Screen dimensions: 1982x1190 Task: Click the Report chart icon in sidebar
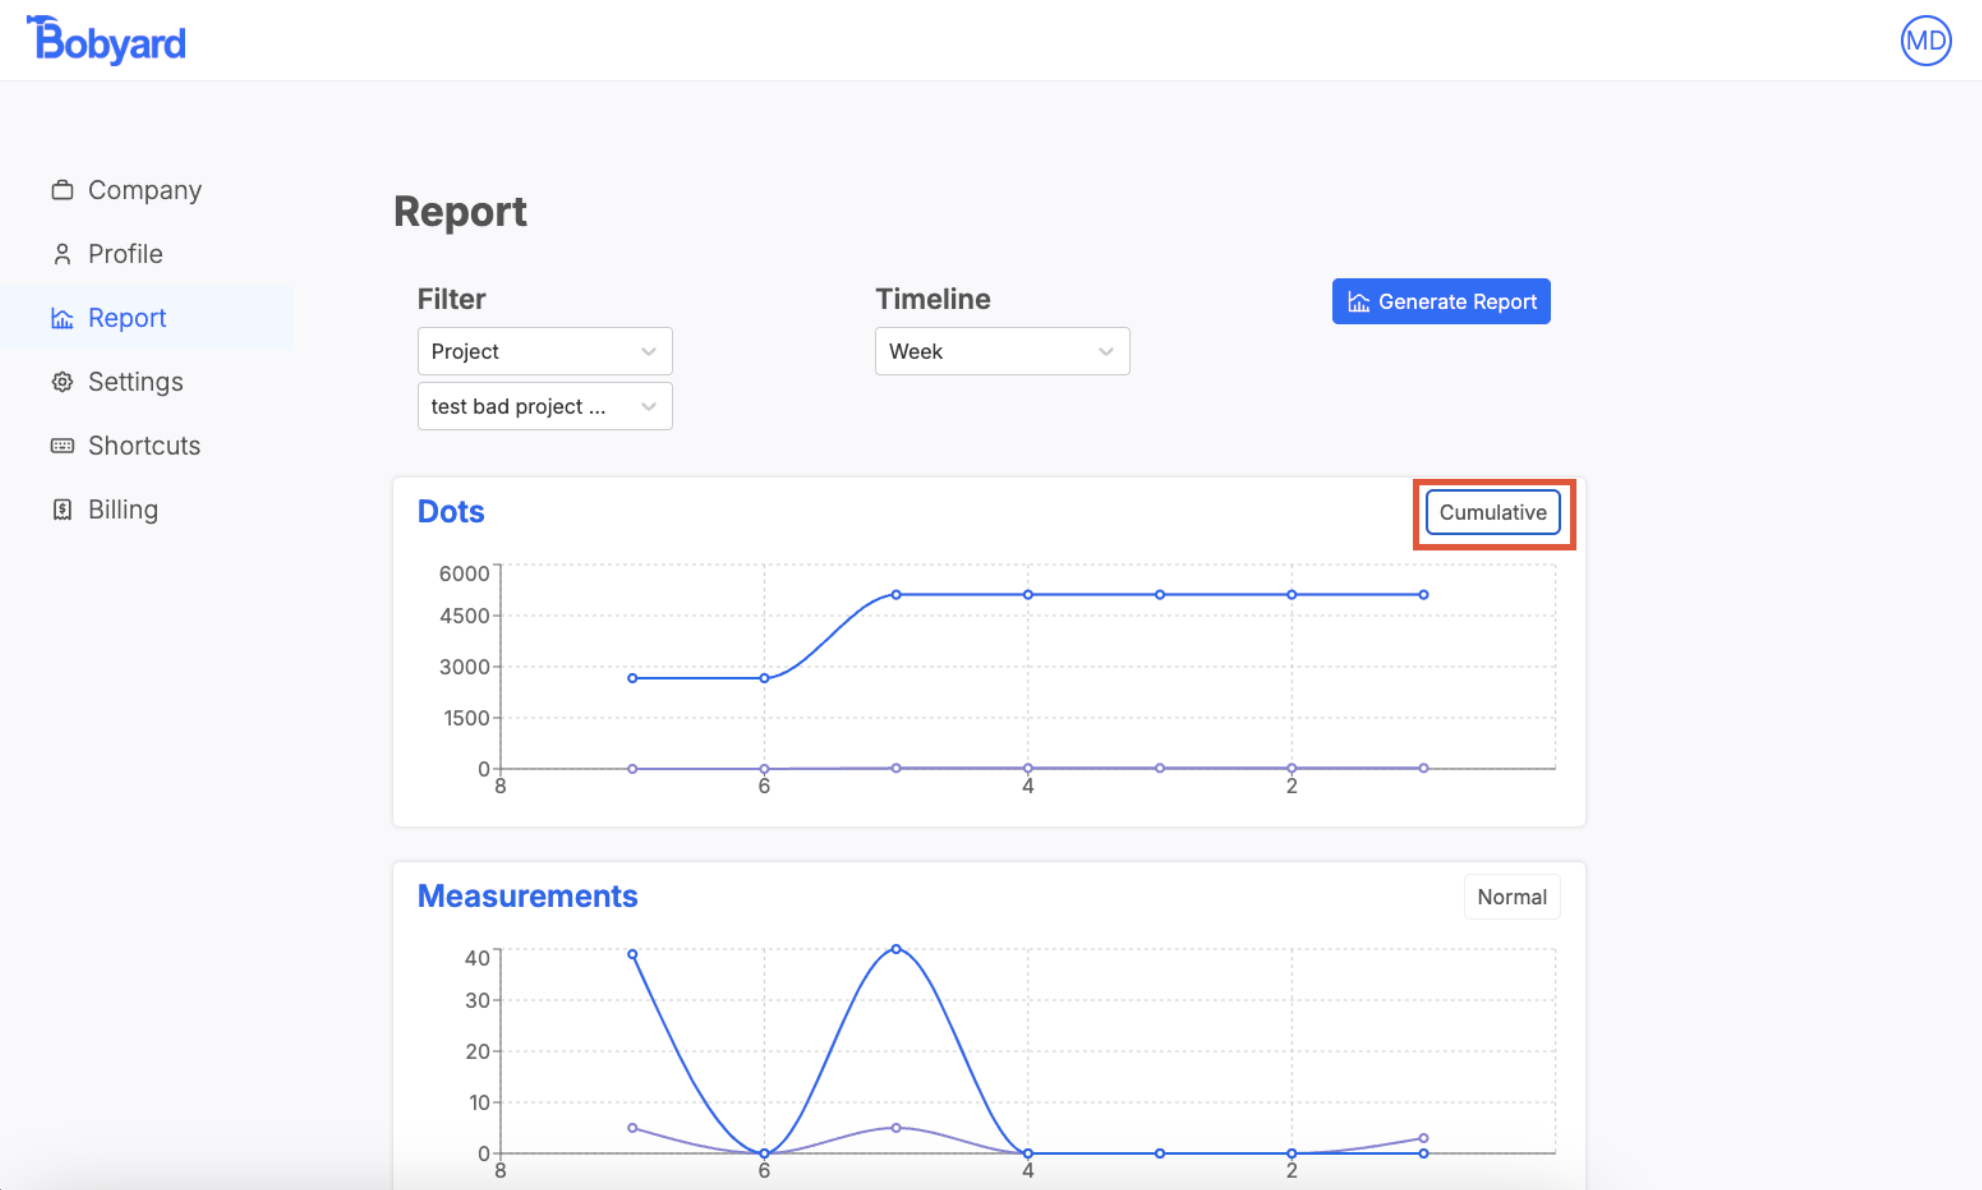(x=62, y=318)
